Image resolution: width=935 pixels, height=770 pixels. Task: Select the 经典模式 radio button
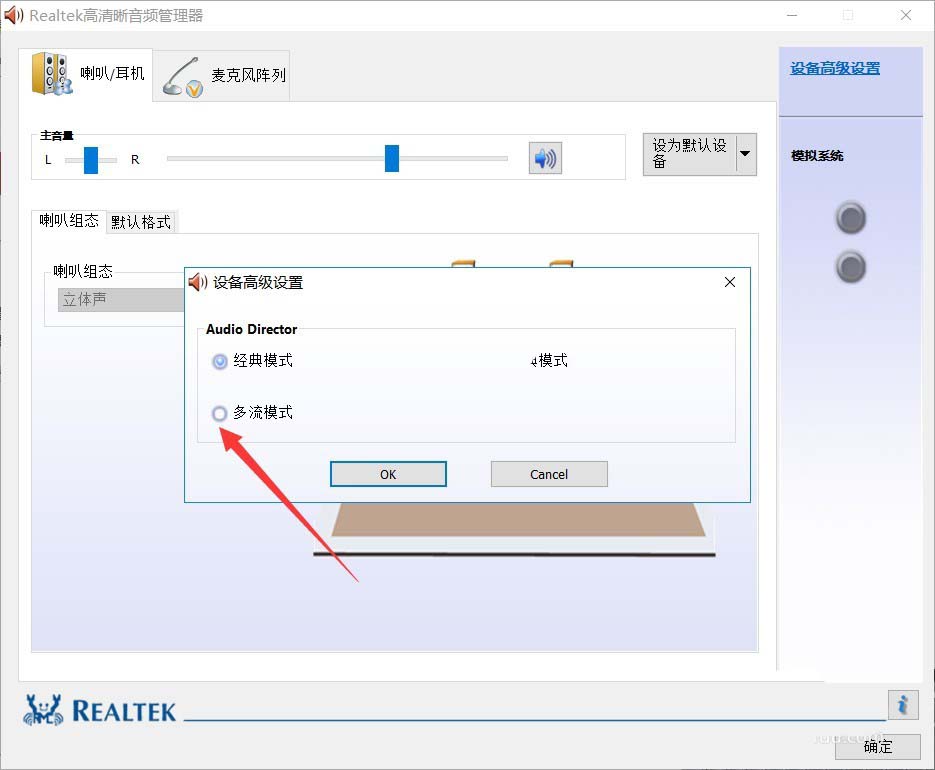pos(219,361)
